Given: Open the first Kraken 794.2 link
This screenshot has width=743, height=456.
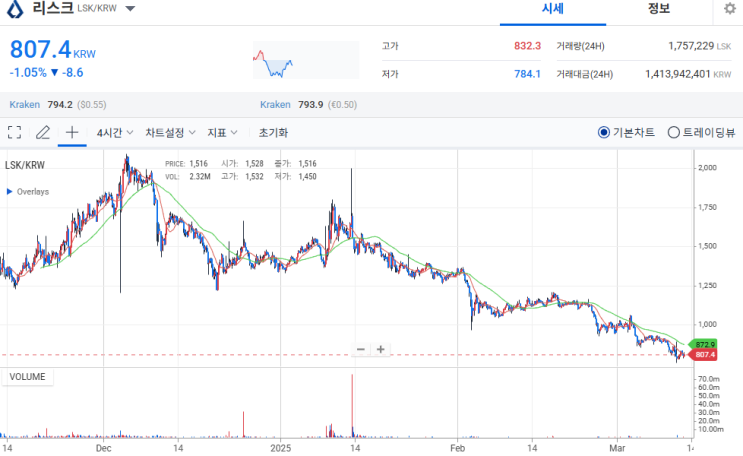Looking at the screenshot, I should pyautogui.click(x=58, y=104).
